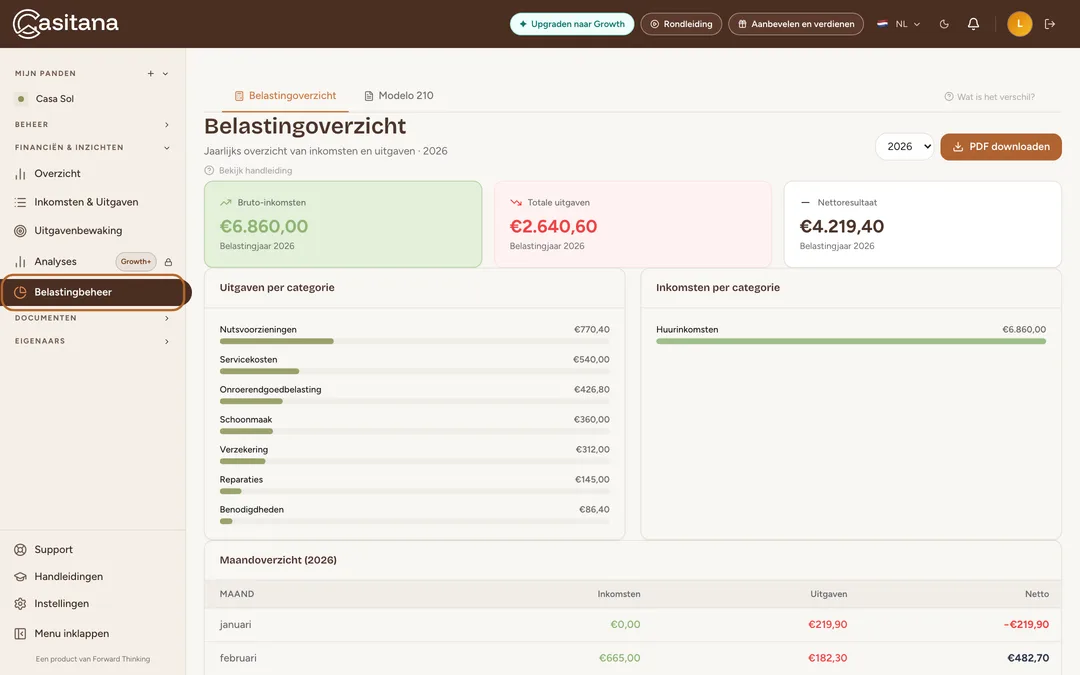Click Bruto-inkomsten trending up icon

tap(225, 202)
